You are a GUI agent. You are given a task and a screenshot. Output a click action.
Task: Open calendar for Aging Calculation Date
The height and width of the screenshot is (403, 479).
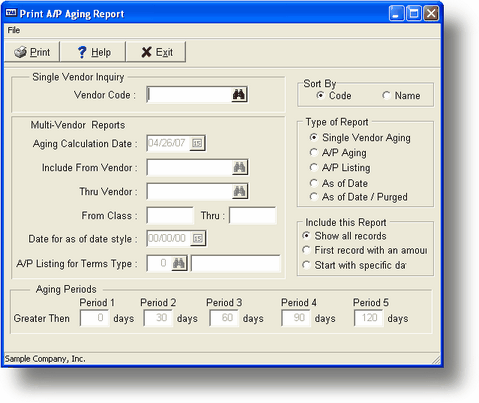(197, 143)
